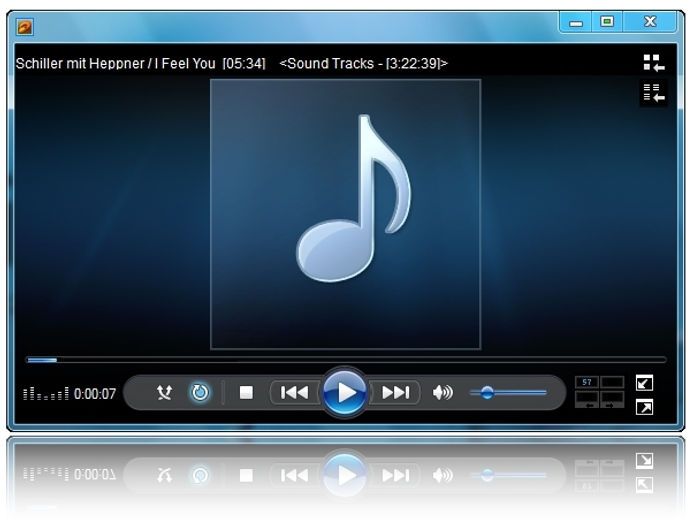Click the elapsed time 0:00:07
The height and width of the screenshot is (518, 690).
point(95,393)
